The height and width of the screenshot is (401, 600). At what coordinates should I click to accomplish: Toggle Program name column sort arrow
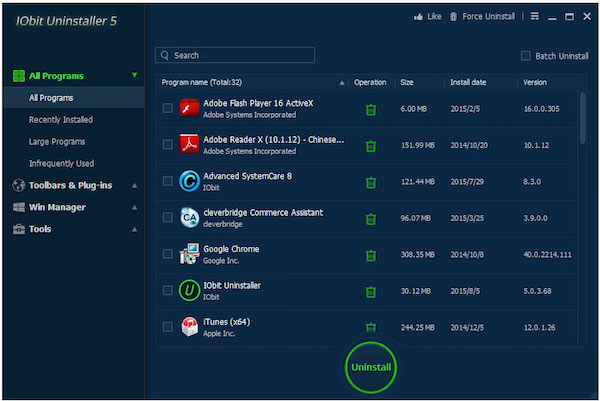342,83
